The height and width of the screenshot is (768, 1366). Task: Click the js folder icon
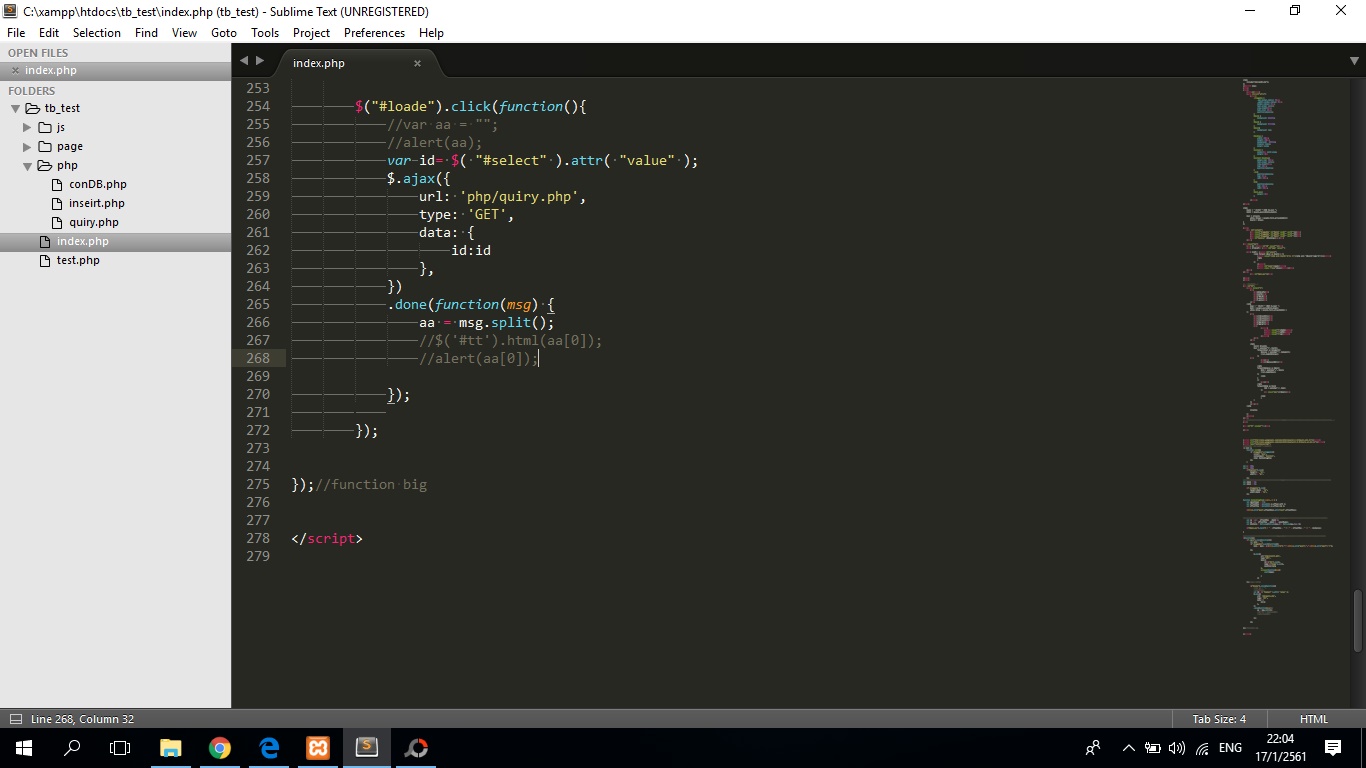pos(44,127)
